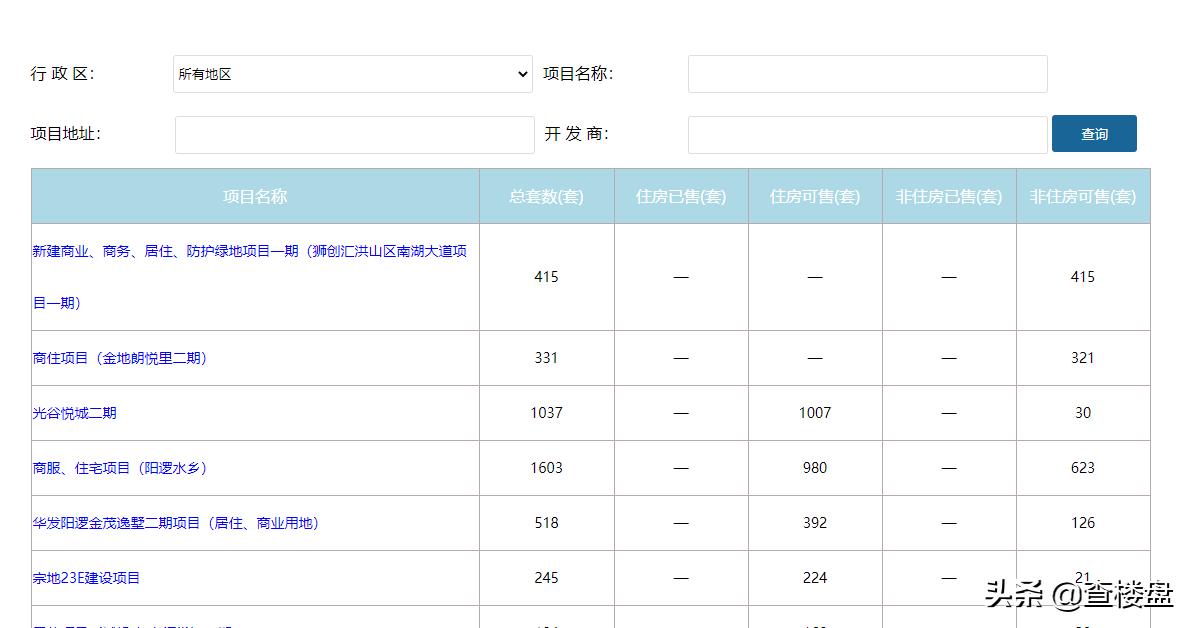This screenshot has height=628, width=1192.
Task: Click the 住房已售(套) column header
Action: point(681,196)
